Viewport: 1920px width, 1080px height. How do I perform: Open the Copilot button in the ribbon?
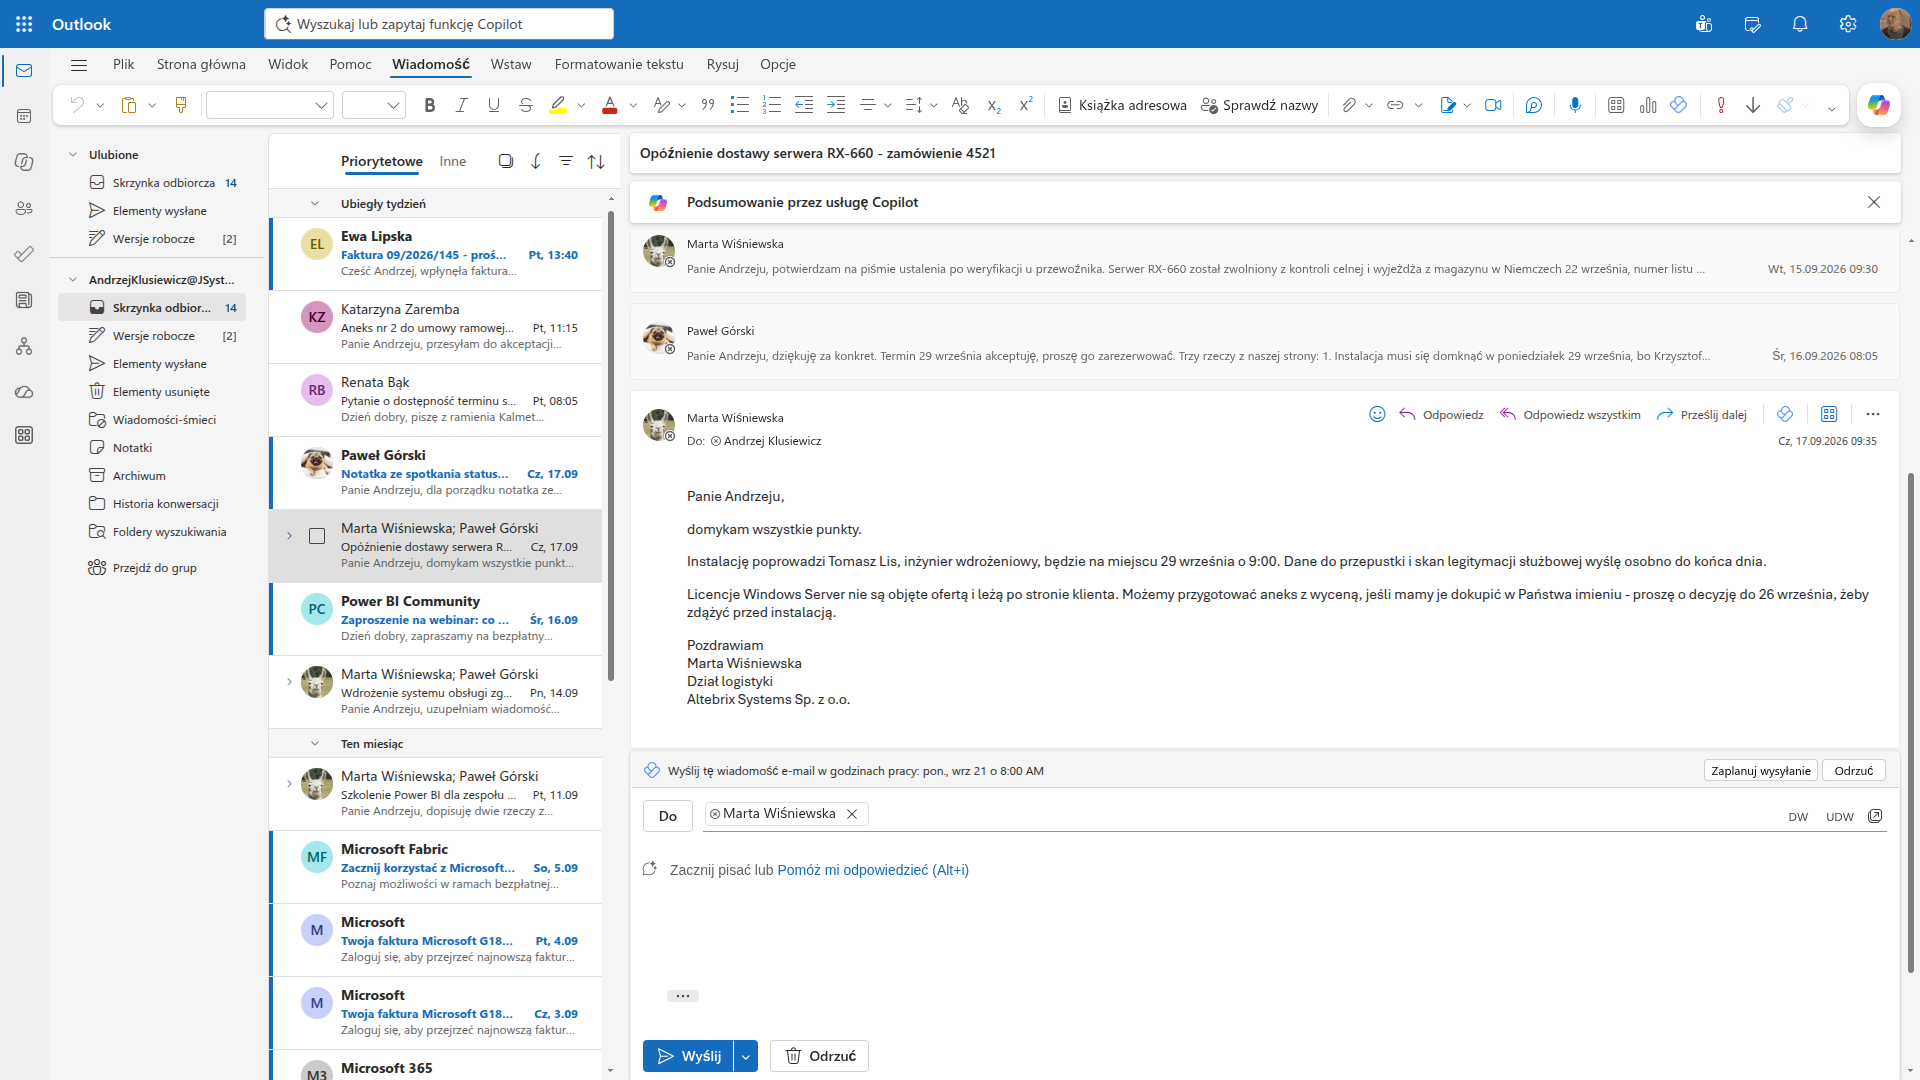tap(1879, 105)
